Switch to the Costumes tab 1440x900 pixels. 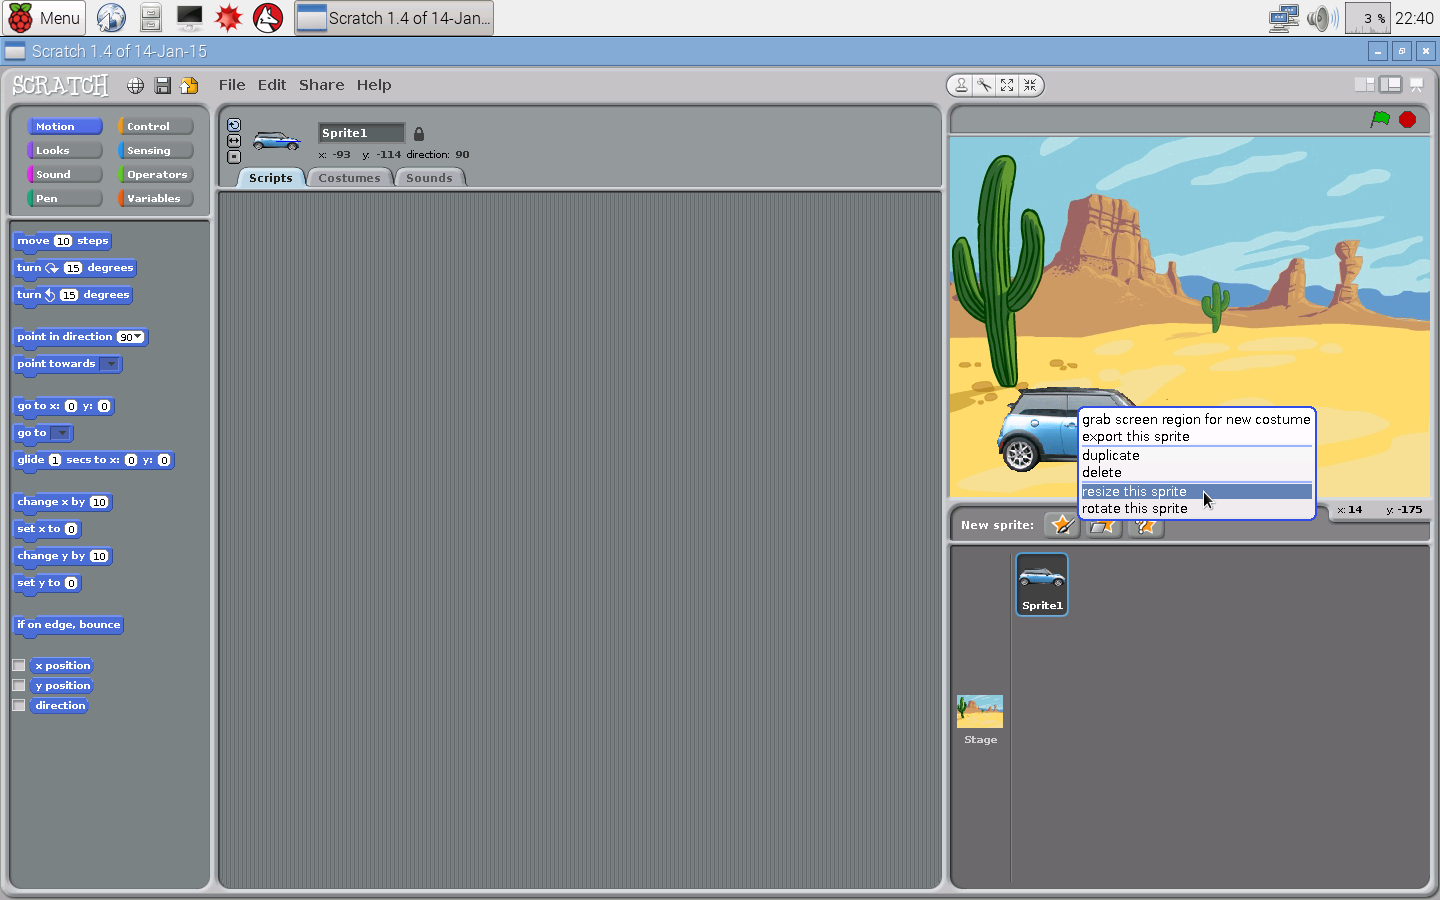tap(349, 177)
